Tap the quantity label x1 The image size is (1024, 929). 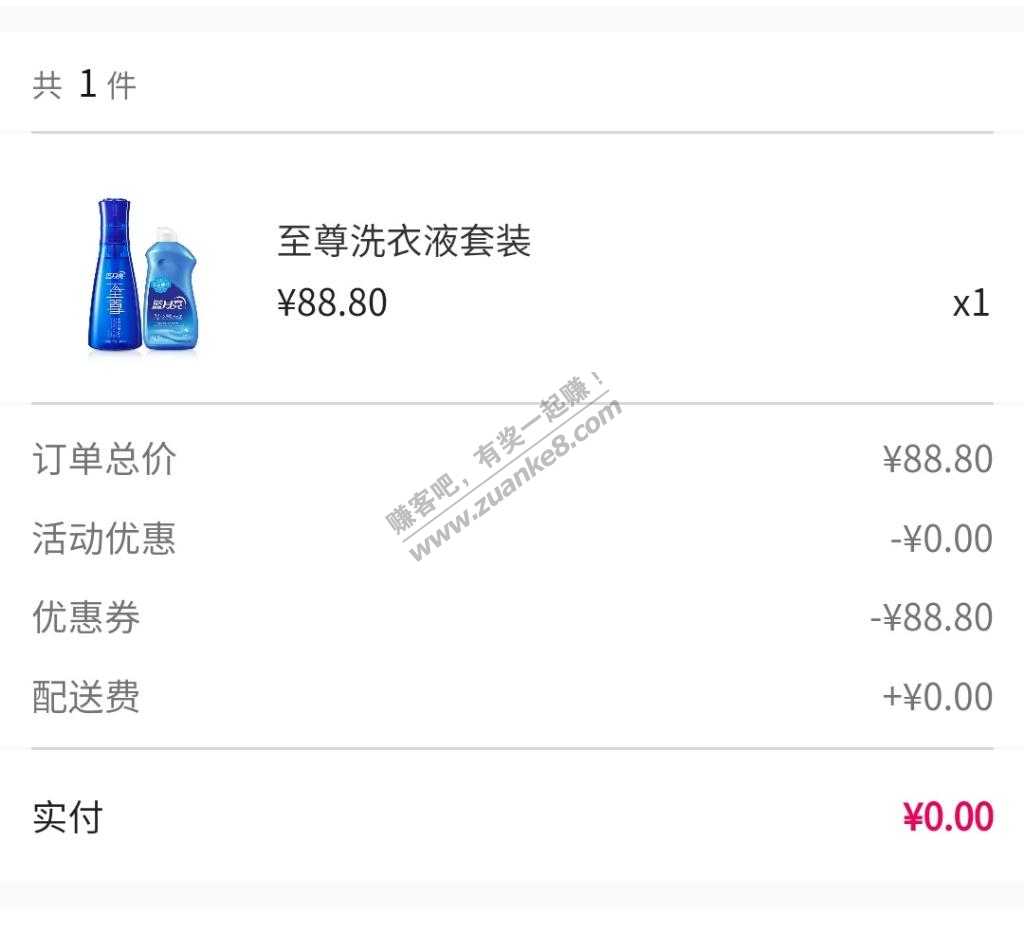click(x=971, y=303)
